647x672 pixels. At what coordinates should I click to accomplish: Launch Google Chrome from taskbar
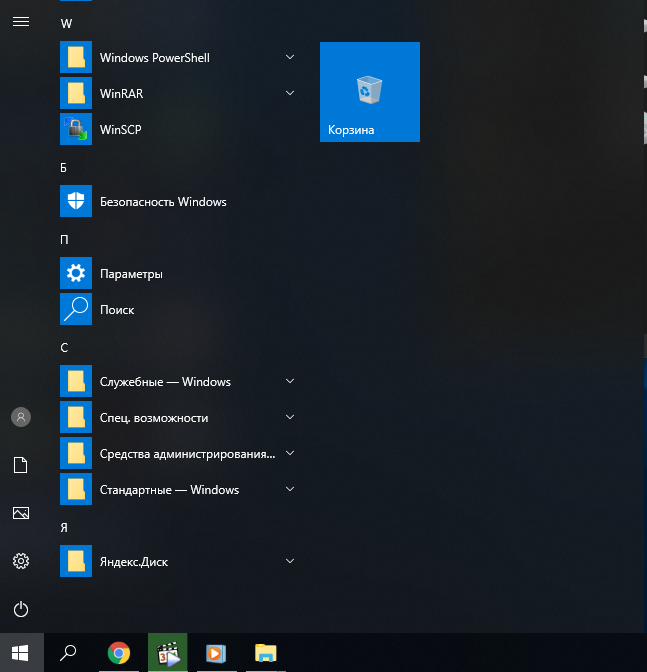tap(119, 653)
